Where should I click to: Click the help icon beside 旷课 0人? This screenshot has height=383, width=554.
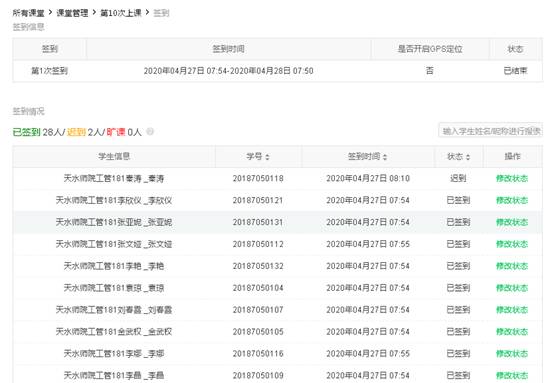pyautogui.click(x=150, y=132)
